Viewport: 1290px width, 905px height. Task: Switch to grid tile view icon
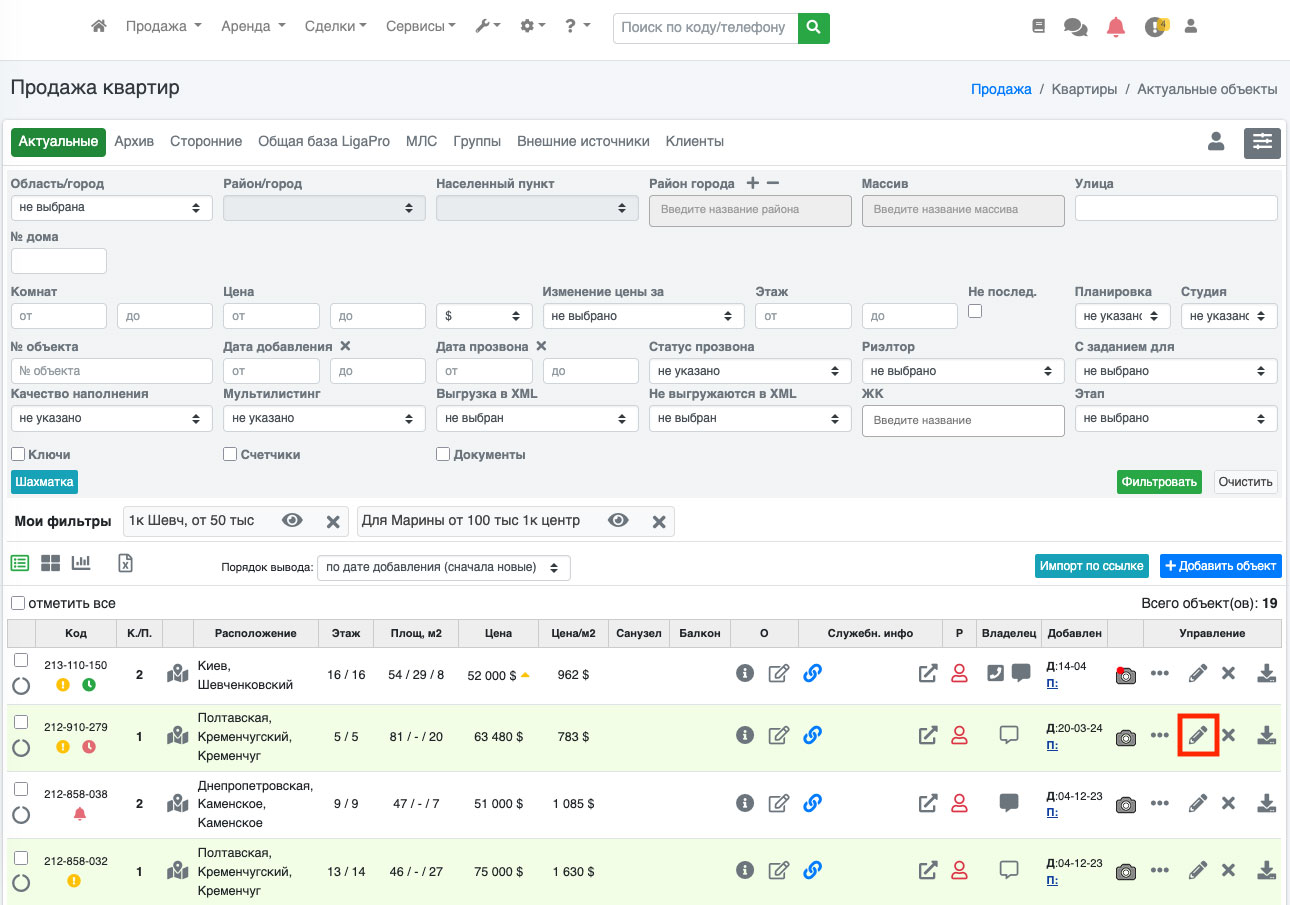point(50,564)
